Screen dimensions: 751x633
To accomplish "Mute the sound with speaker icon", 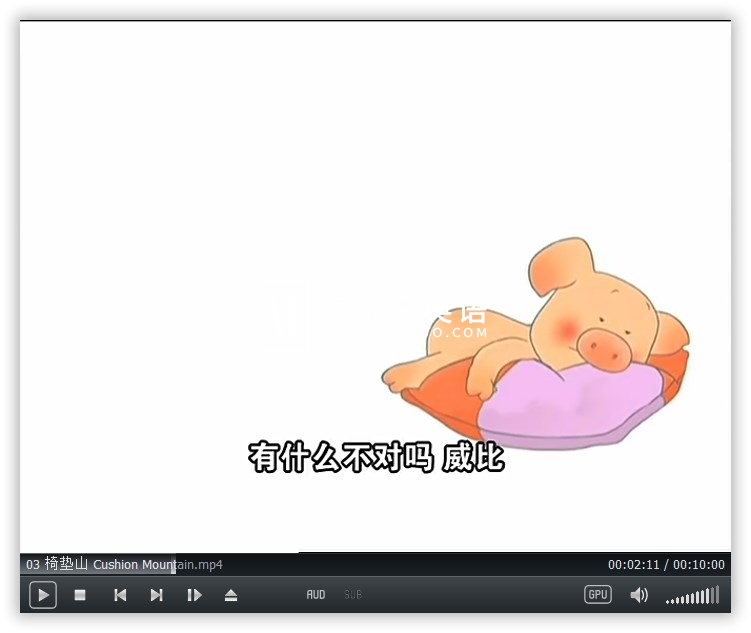I will coord(639,595).
